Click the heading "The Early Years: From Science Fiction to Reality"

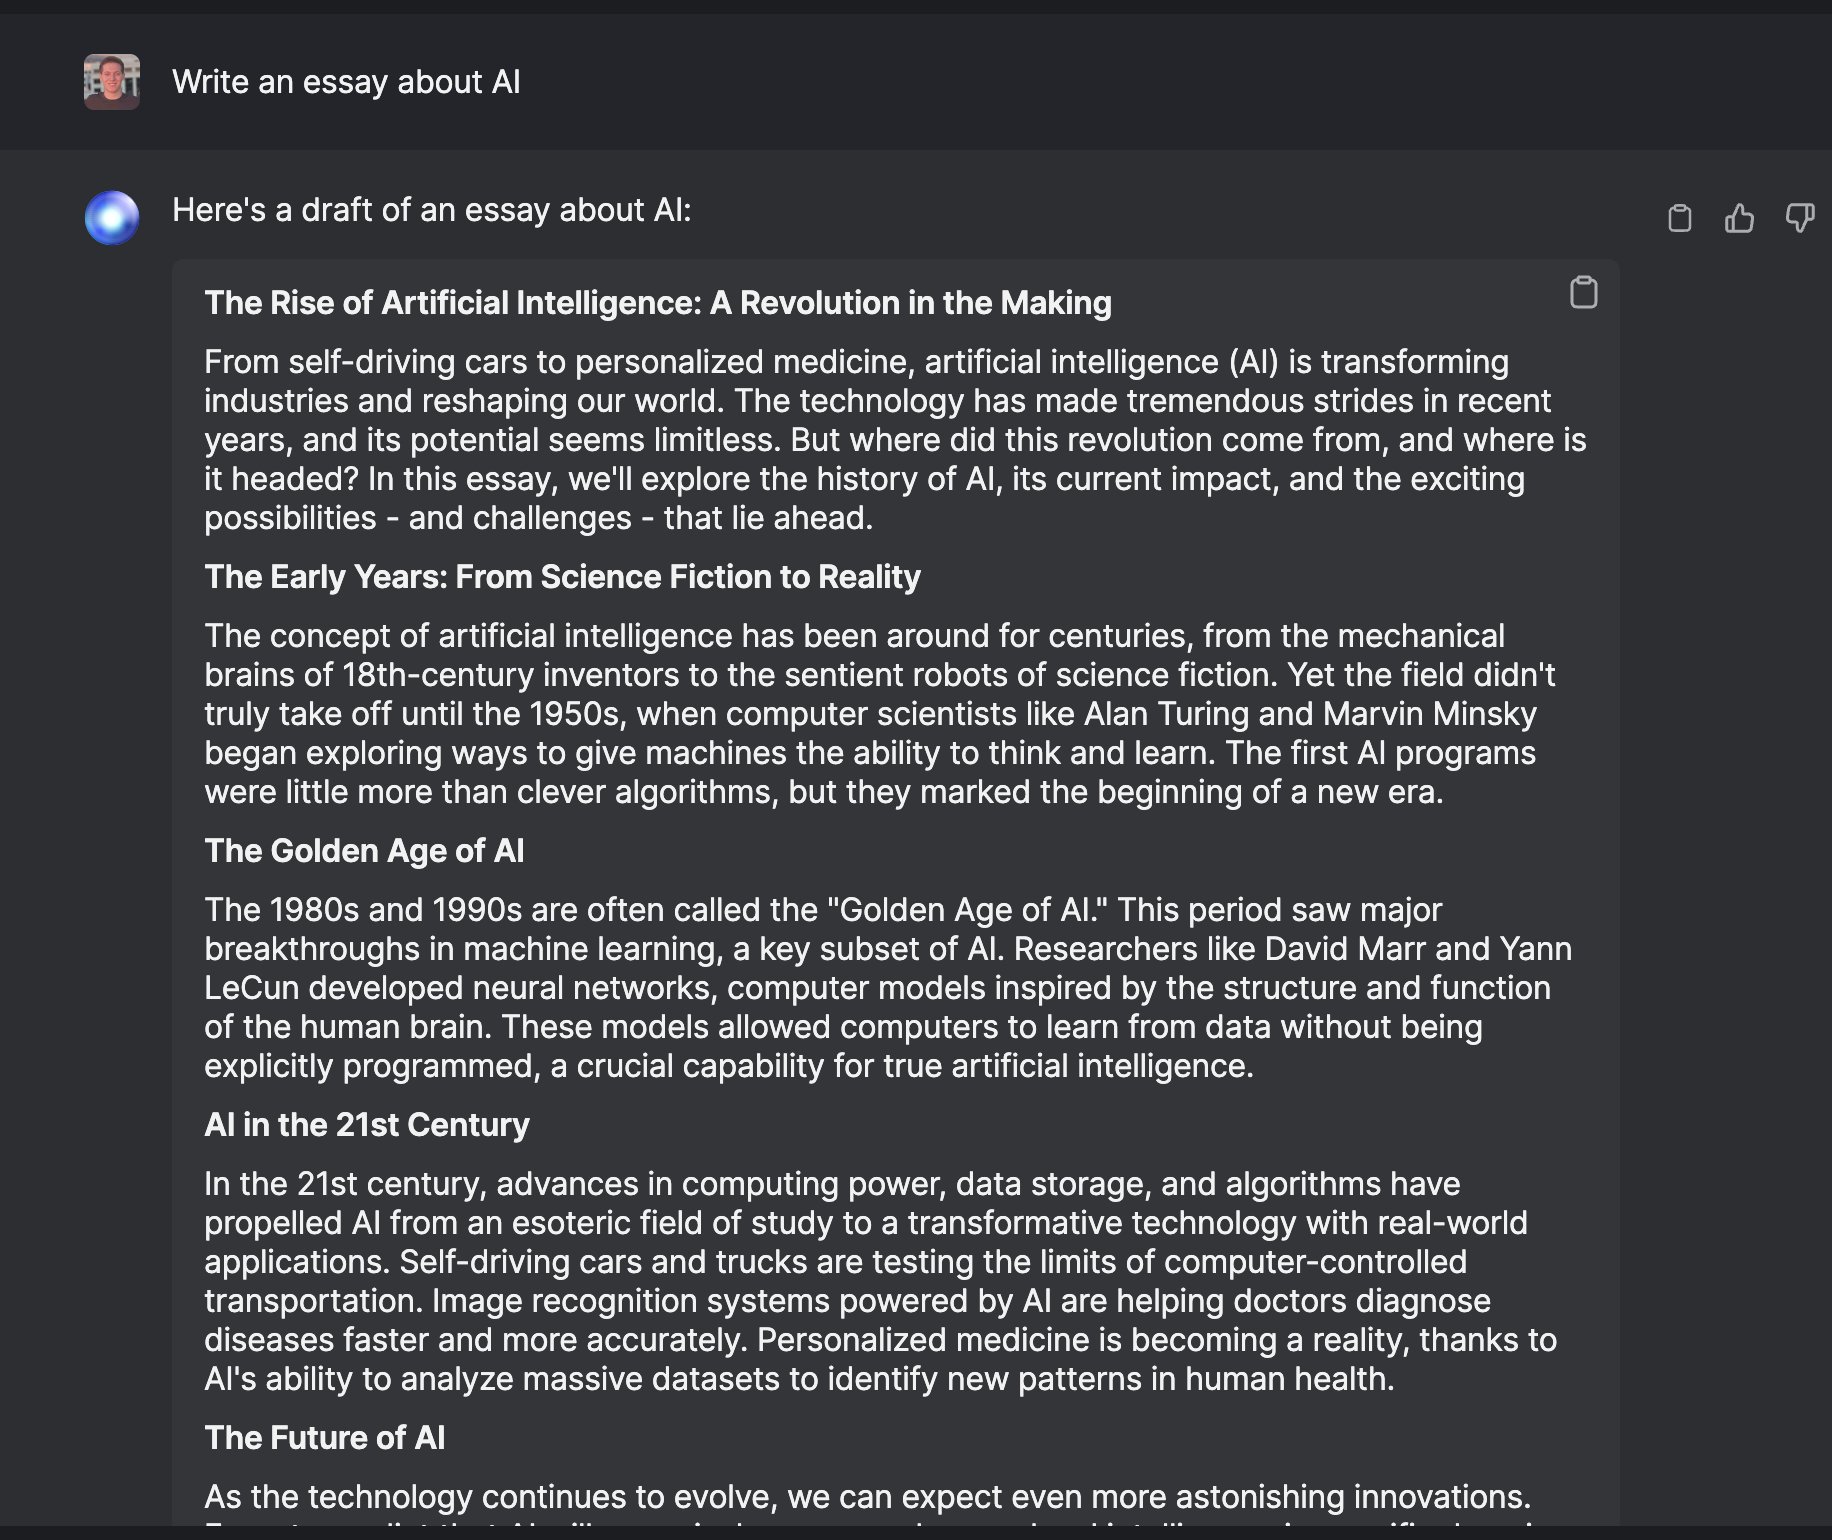[x=563, y=577]
